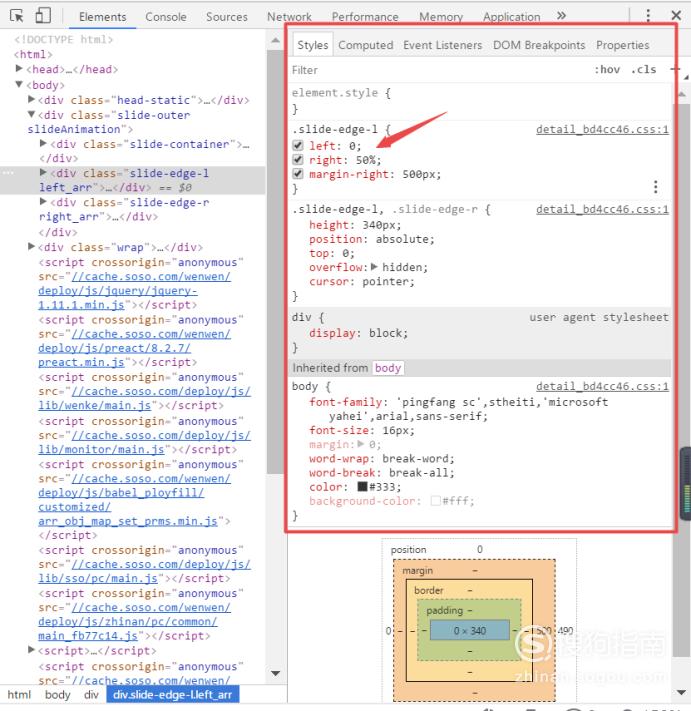Open the Application tab
691x711 pixels.
(511, 17)
